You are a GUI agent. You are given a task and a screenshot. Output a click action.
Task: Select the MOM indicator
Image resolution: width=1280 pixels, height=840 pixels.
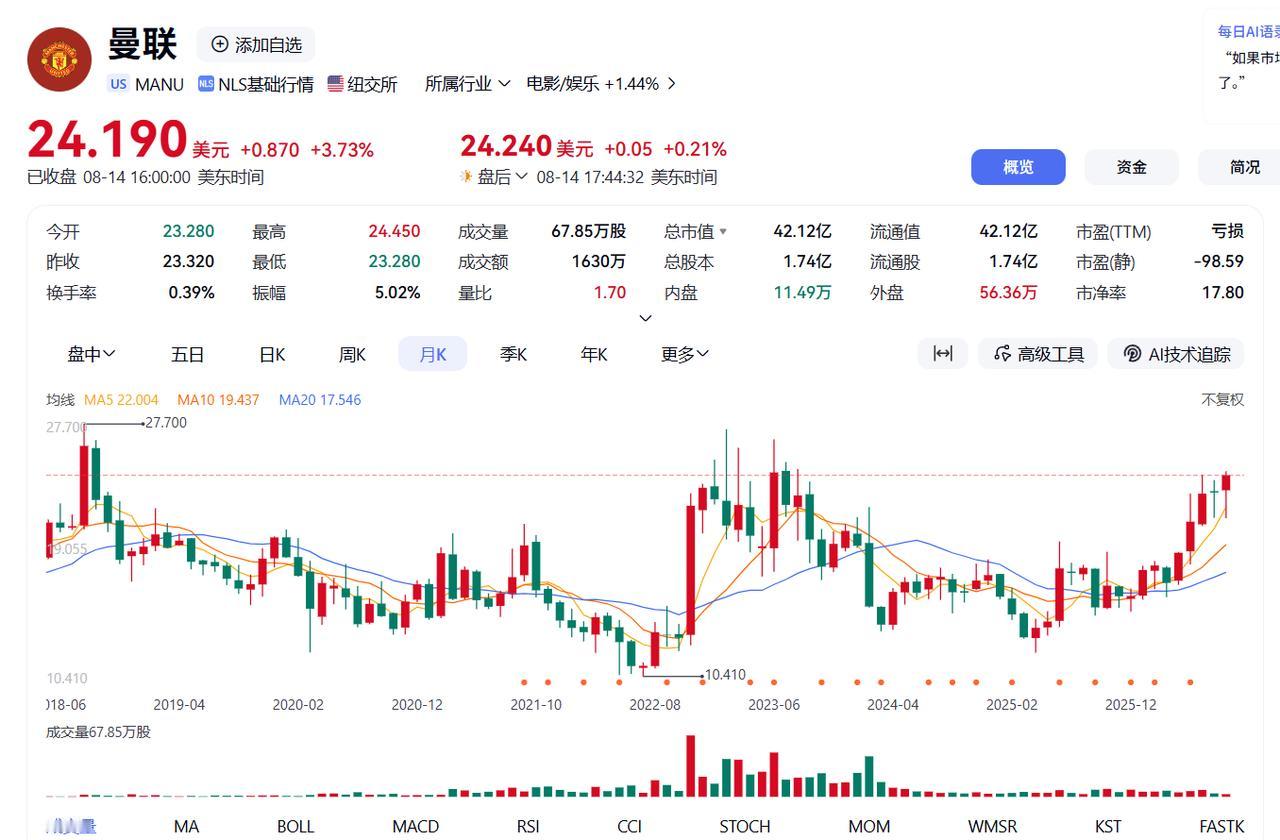click(869, 826)
